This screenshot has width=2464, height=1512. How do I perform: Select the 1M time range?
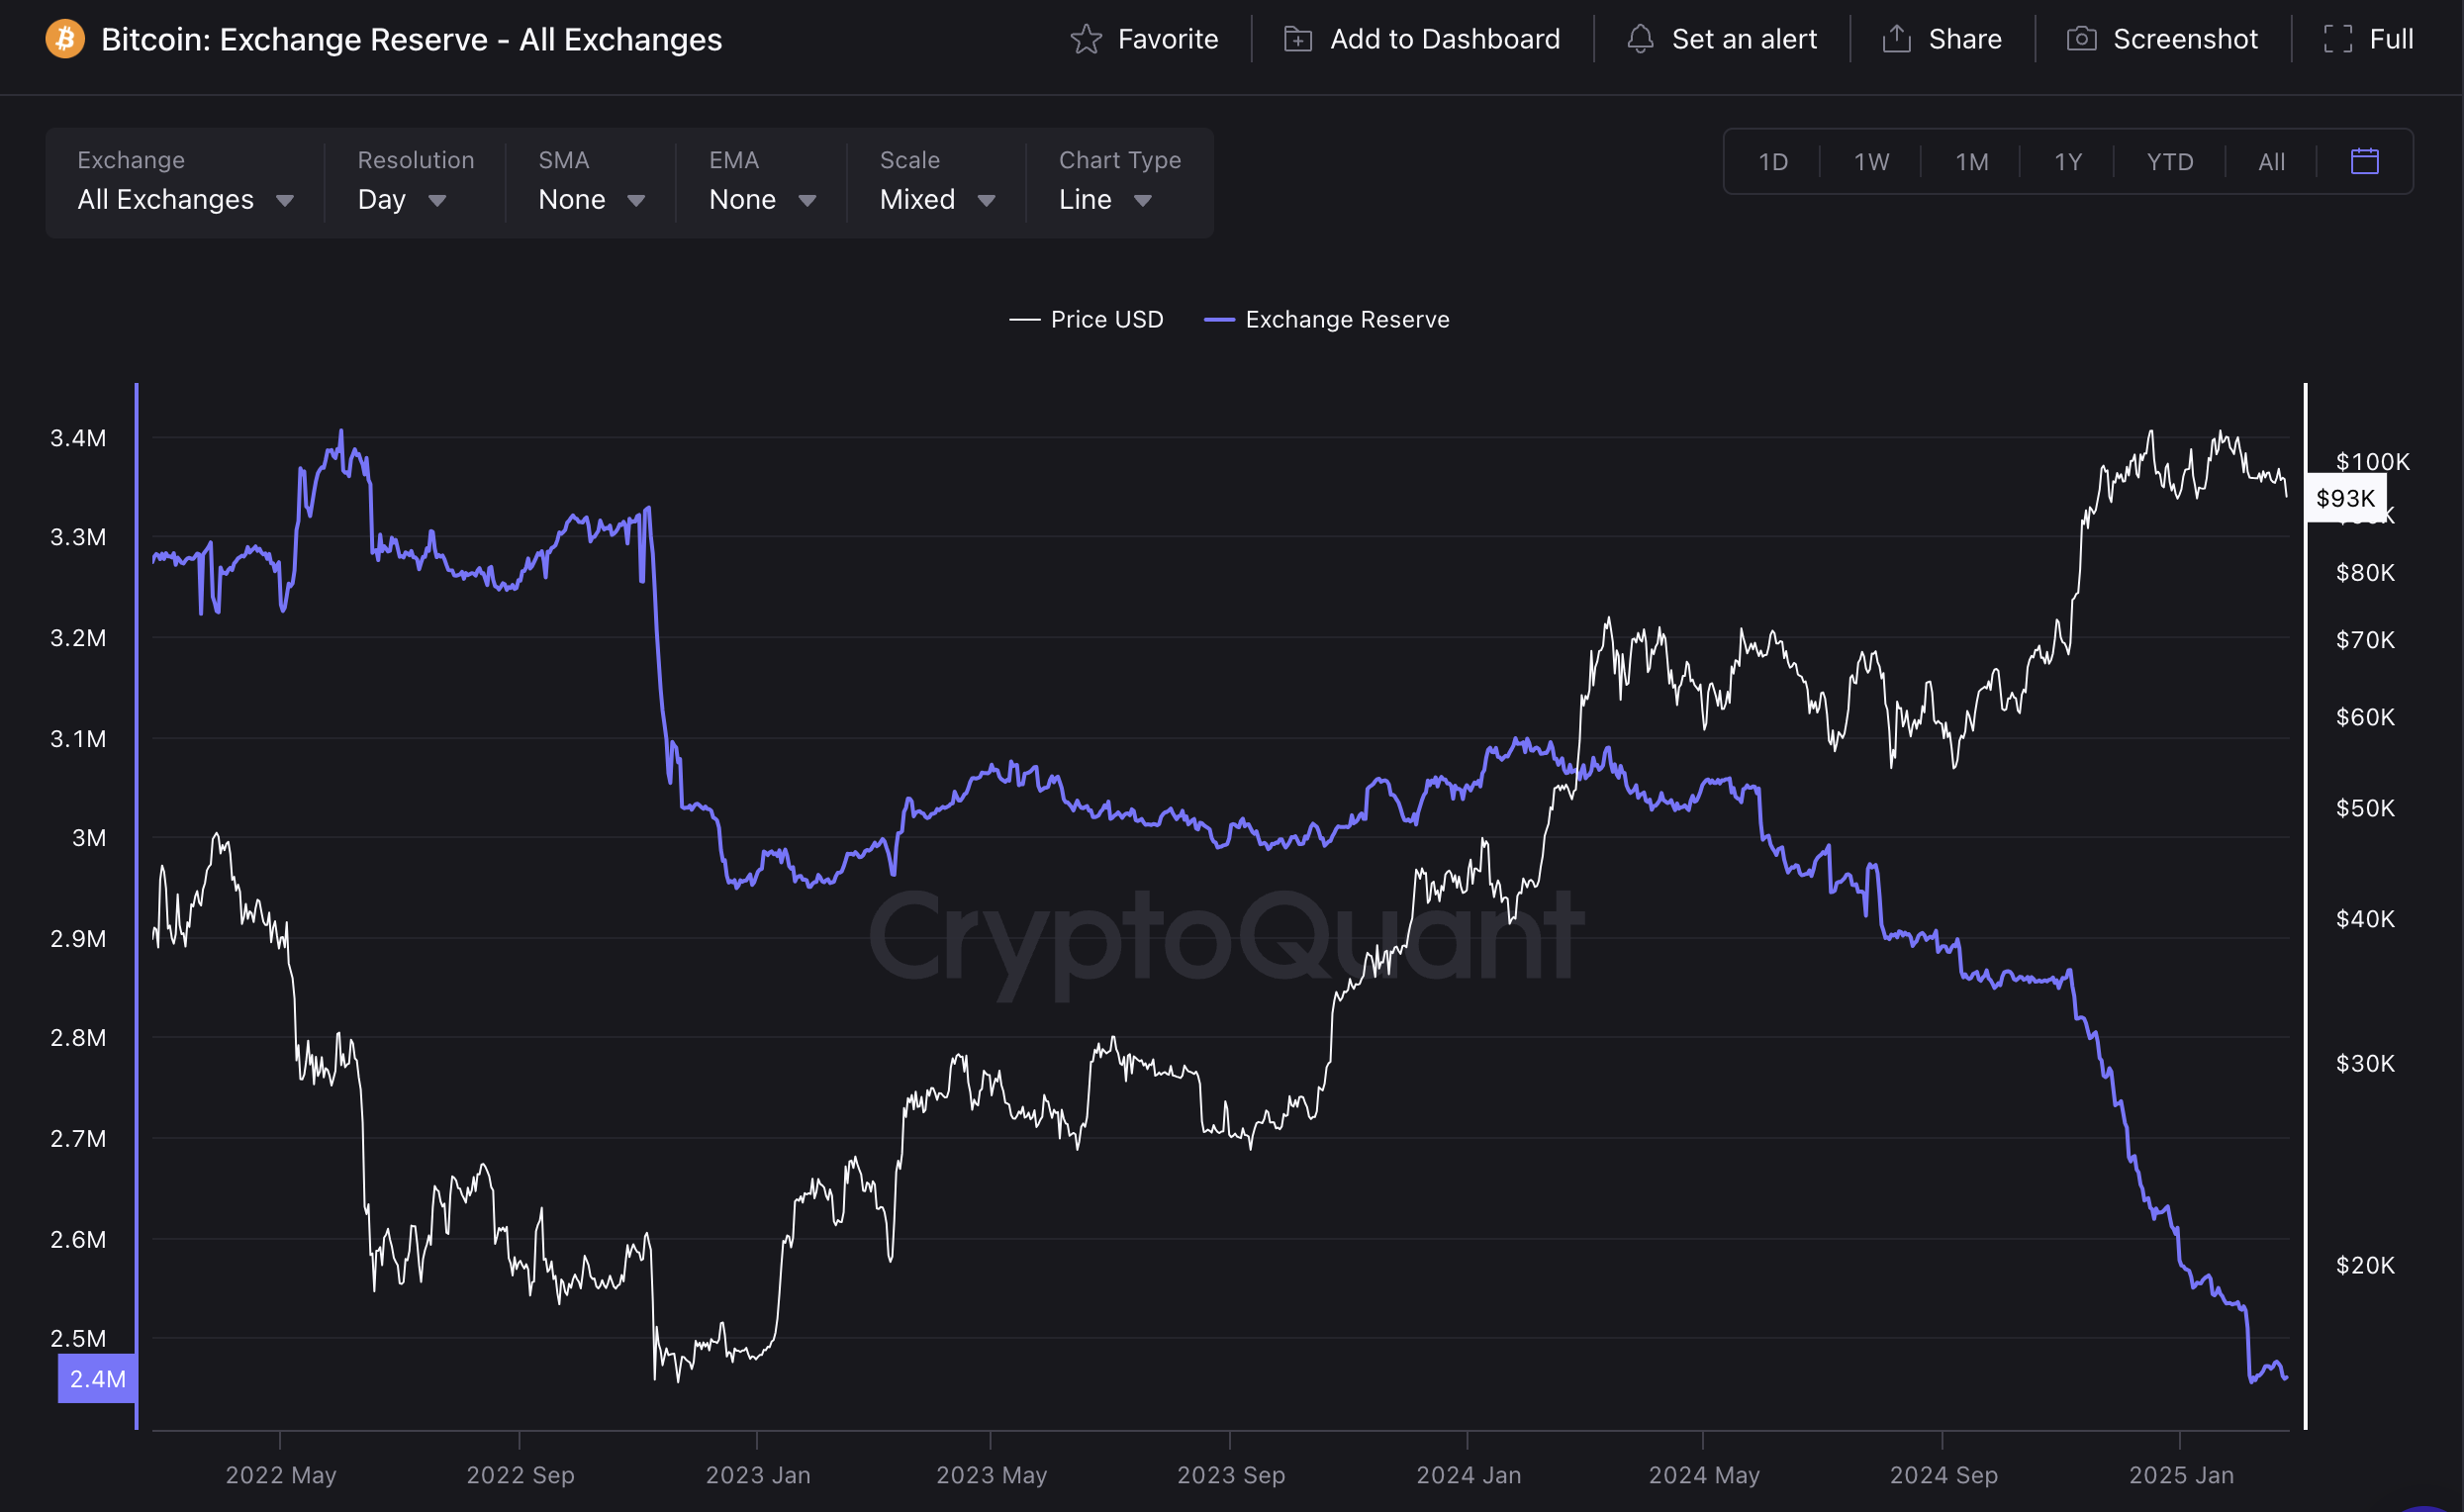(1971, 162)
